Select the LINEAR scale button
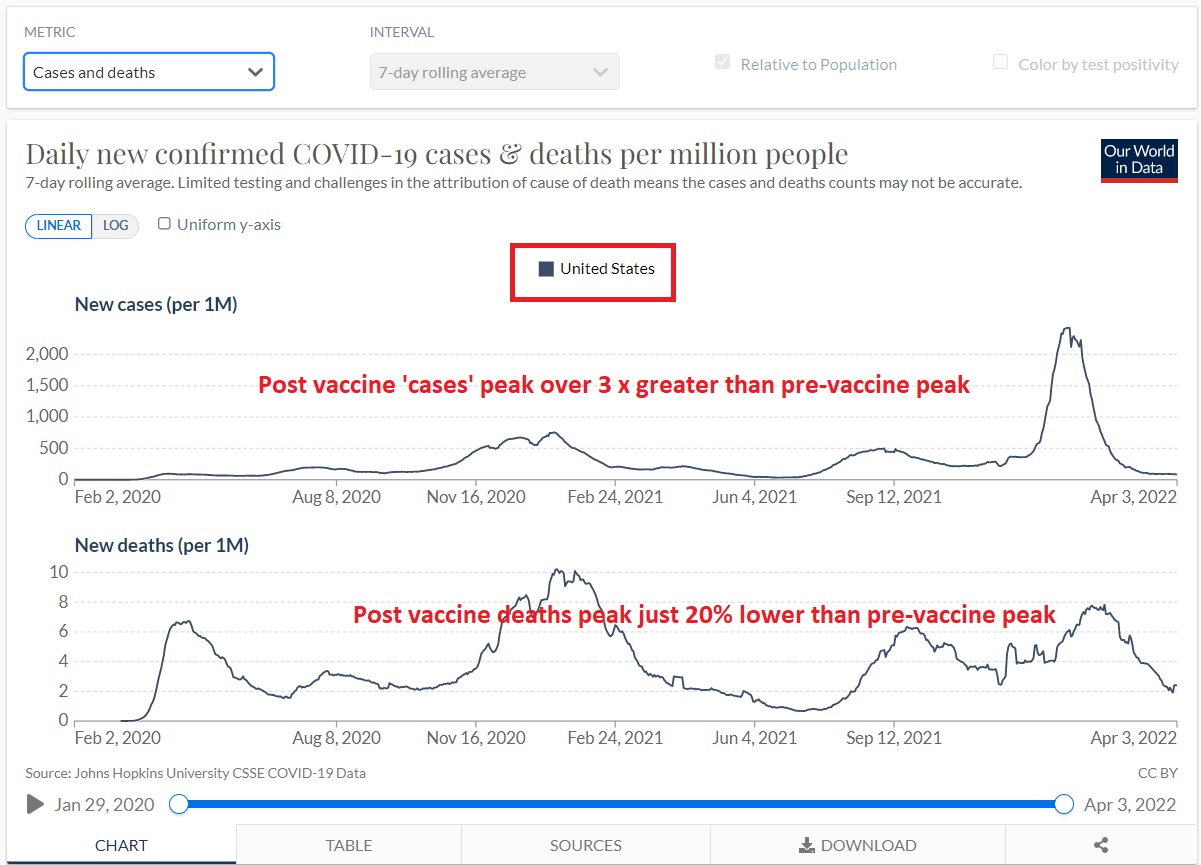 pos(59,225)
